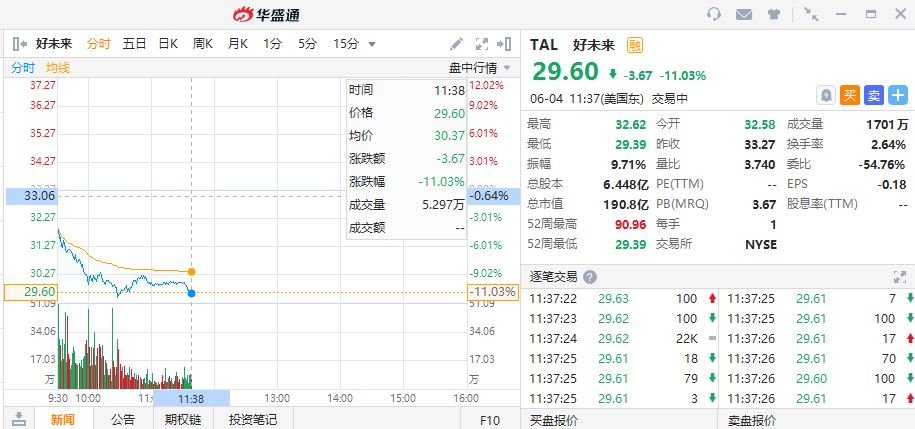Click the blue current price marker dot

tap(191, 293)
